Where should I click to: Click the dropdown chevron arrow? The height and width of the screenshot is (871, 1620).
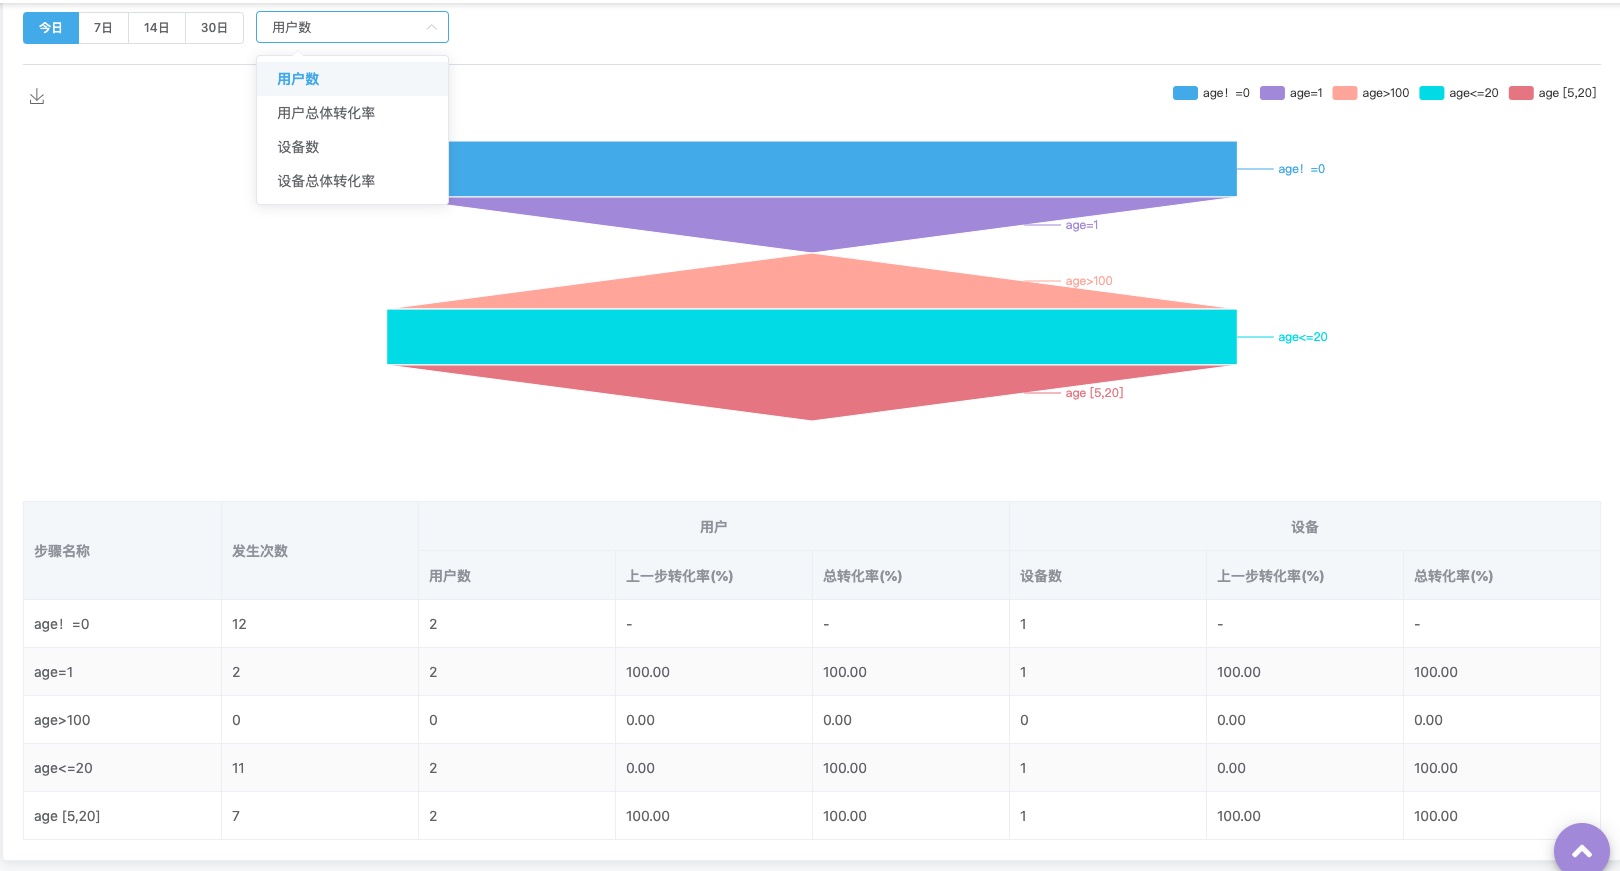(x=432, y=27)
